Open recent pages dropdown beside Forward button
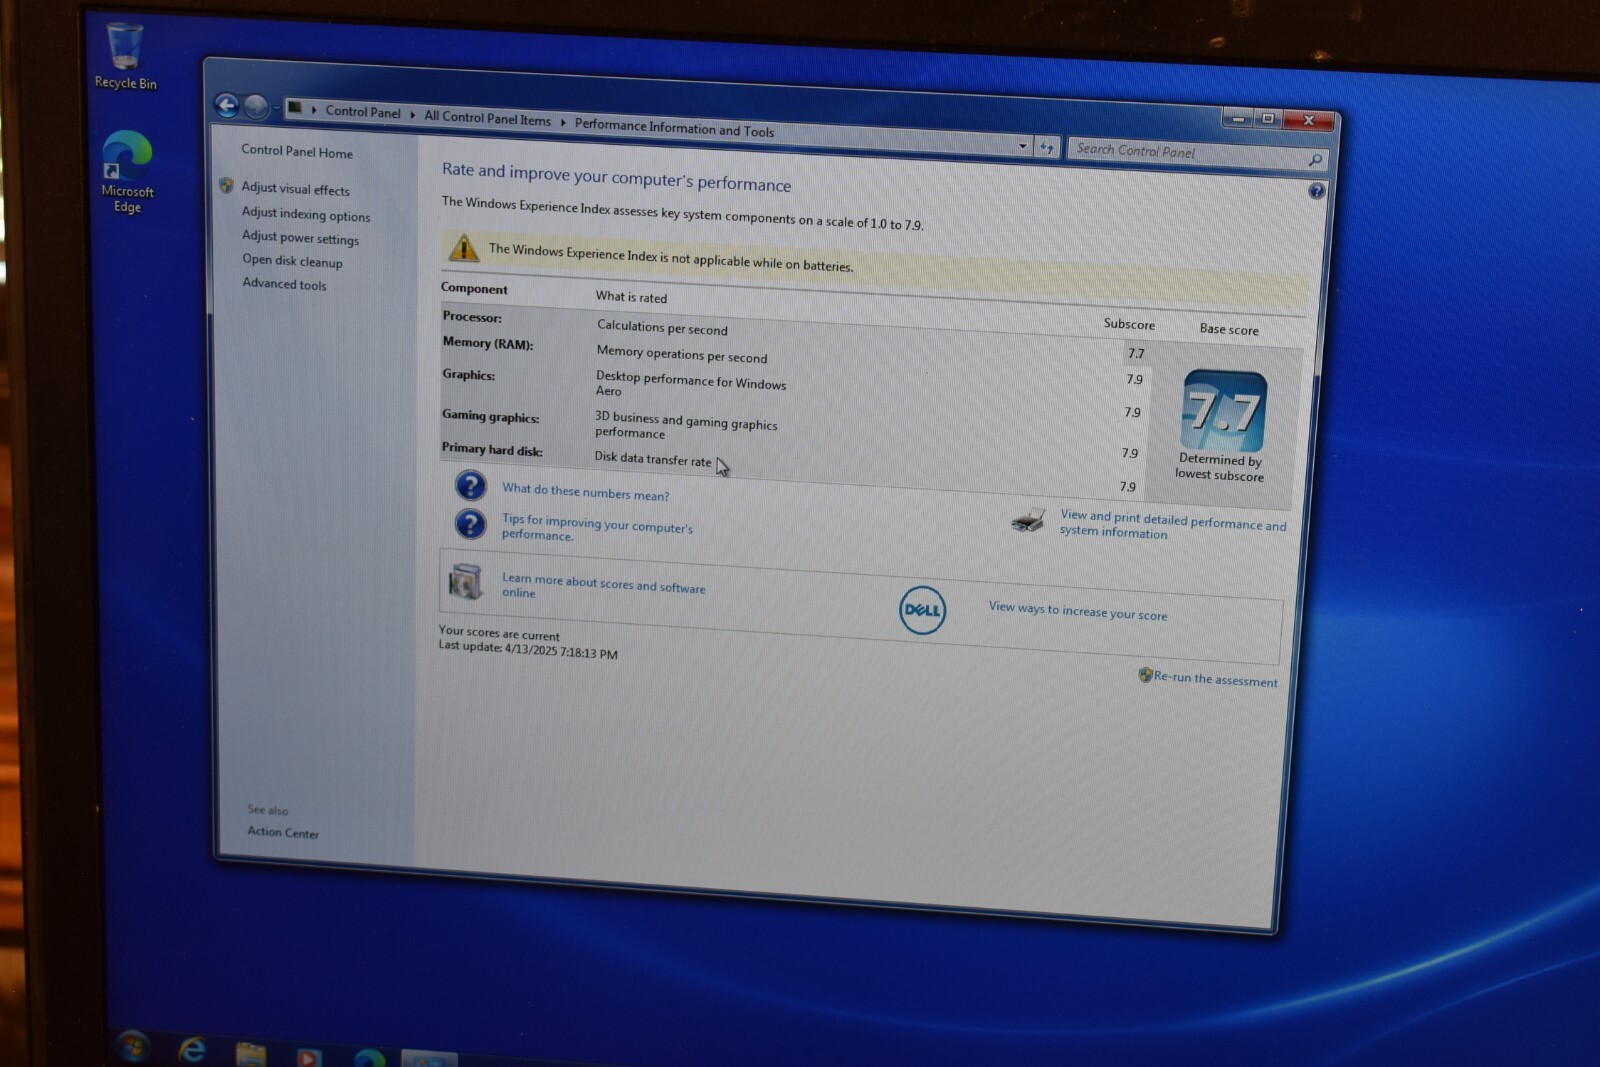Screen dimensions: 1600x1067 [x=275, y=108]
